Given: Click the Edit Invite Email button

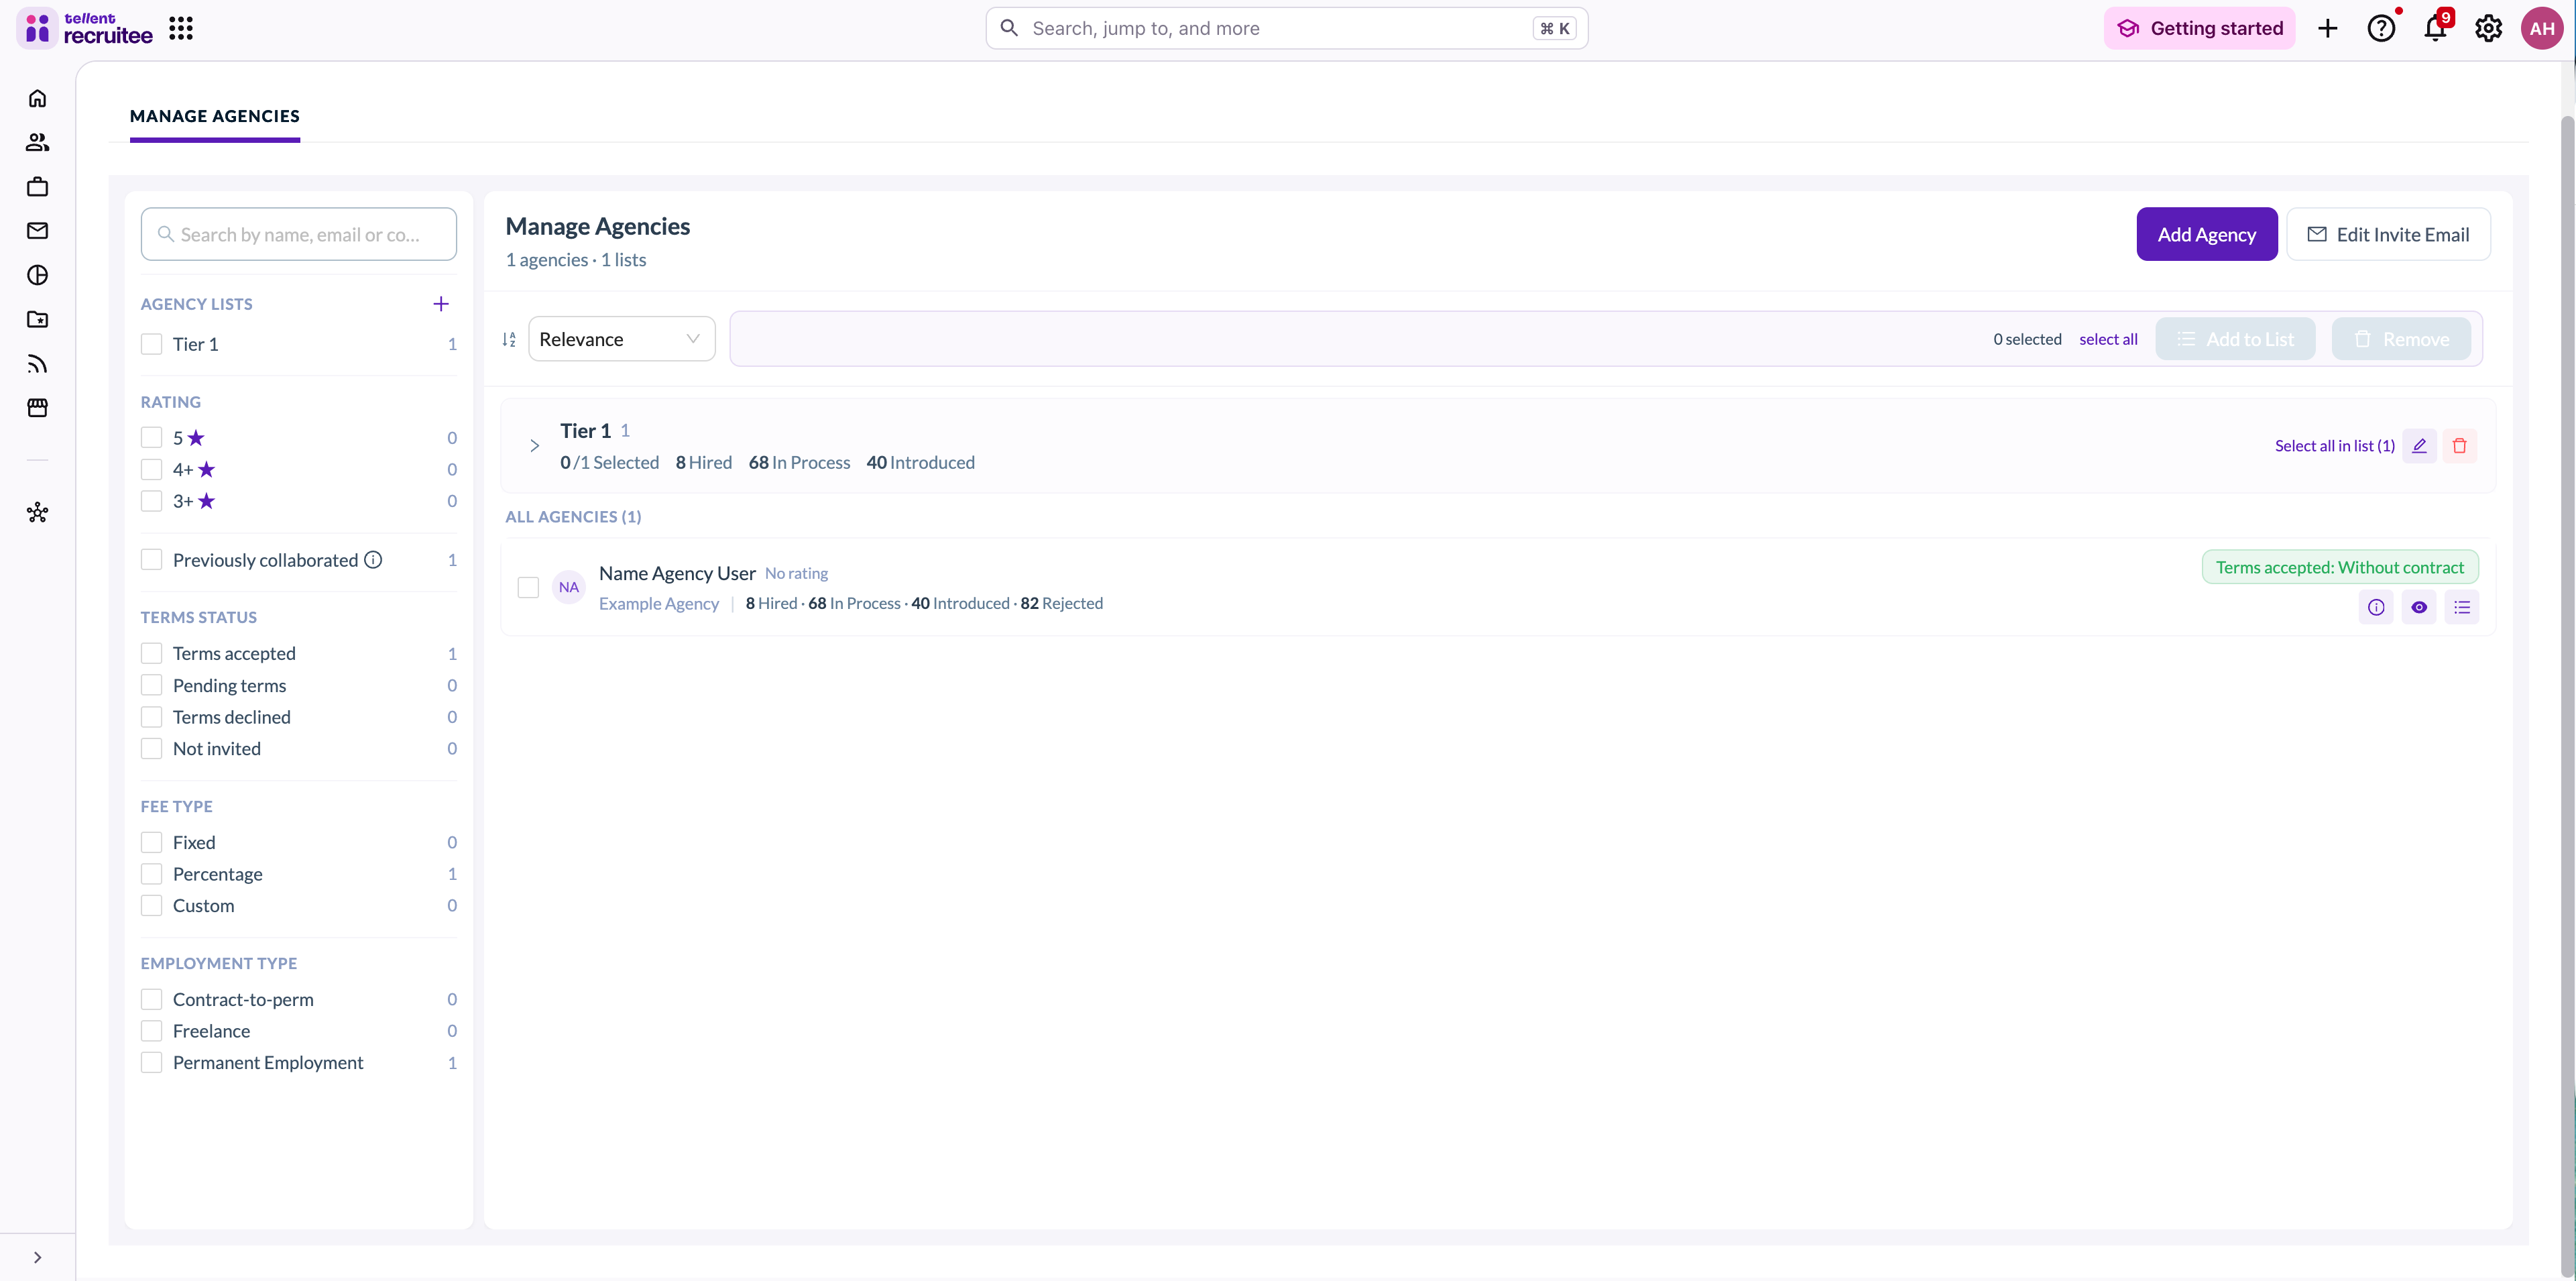Looking at the screenshot, I should tap(2388, 234).
